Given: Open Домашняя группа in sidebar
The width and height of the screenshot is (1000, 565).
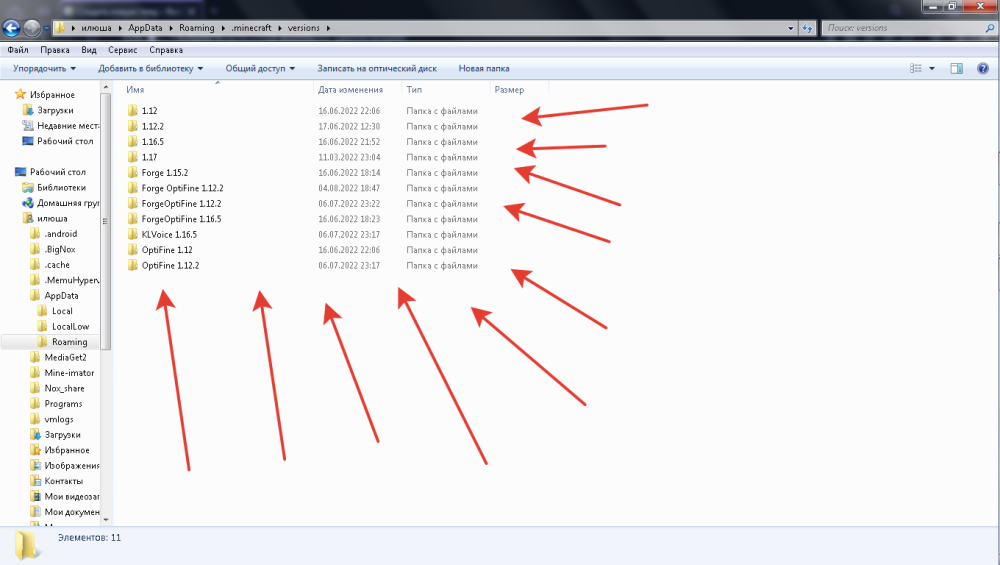Looking at the screenshot, I should (x=68, y=203).
